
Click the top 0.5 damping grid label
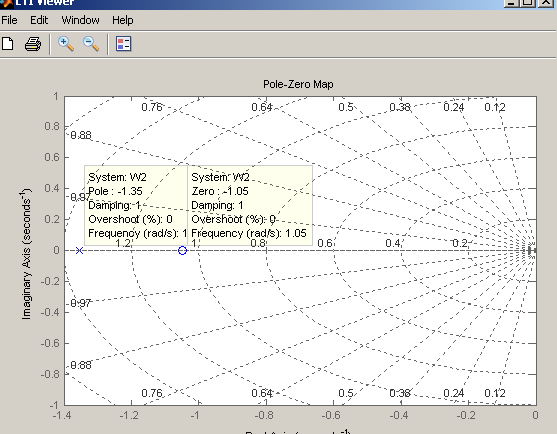click(x=346, y=107)
